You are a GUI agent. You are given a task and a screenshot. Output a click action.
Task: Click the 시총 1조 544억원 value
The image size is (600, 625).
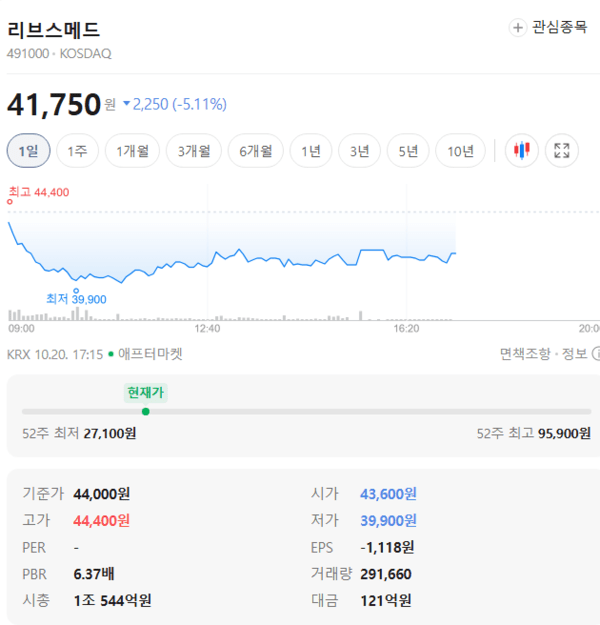tap(112, 600)
